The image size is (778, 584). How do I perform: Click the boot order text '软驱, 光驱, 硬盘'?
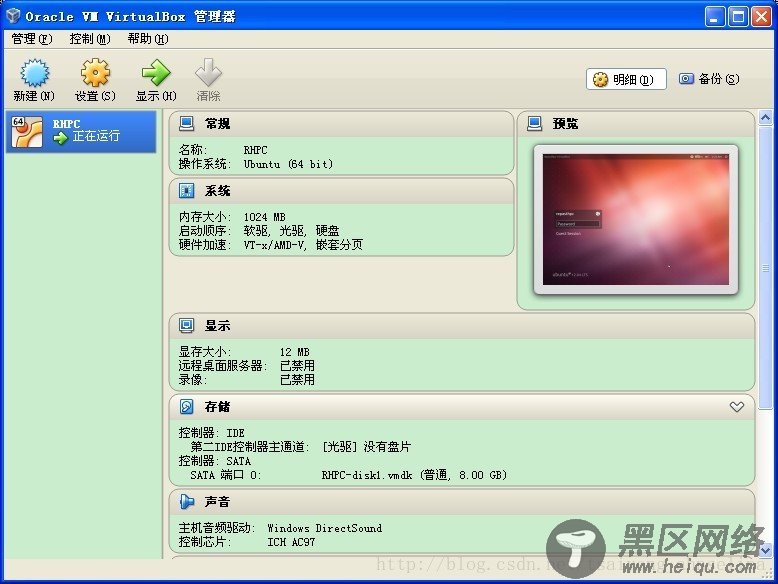coord(291,231)
